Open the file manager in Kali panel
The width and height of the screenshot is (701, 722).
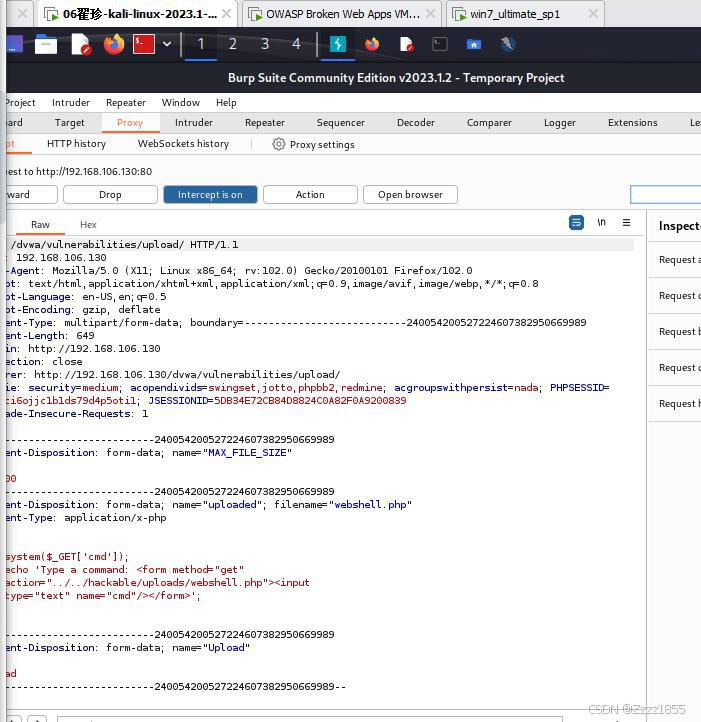[x=46, y=45]
